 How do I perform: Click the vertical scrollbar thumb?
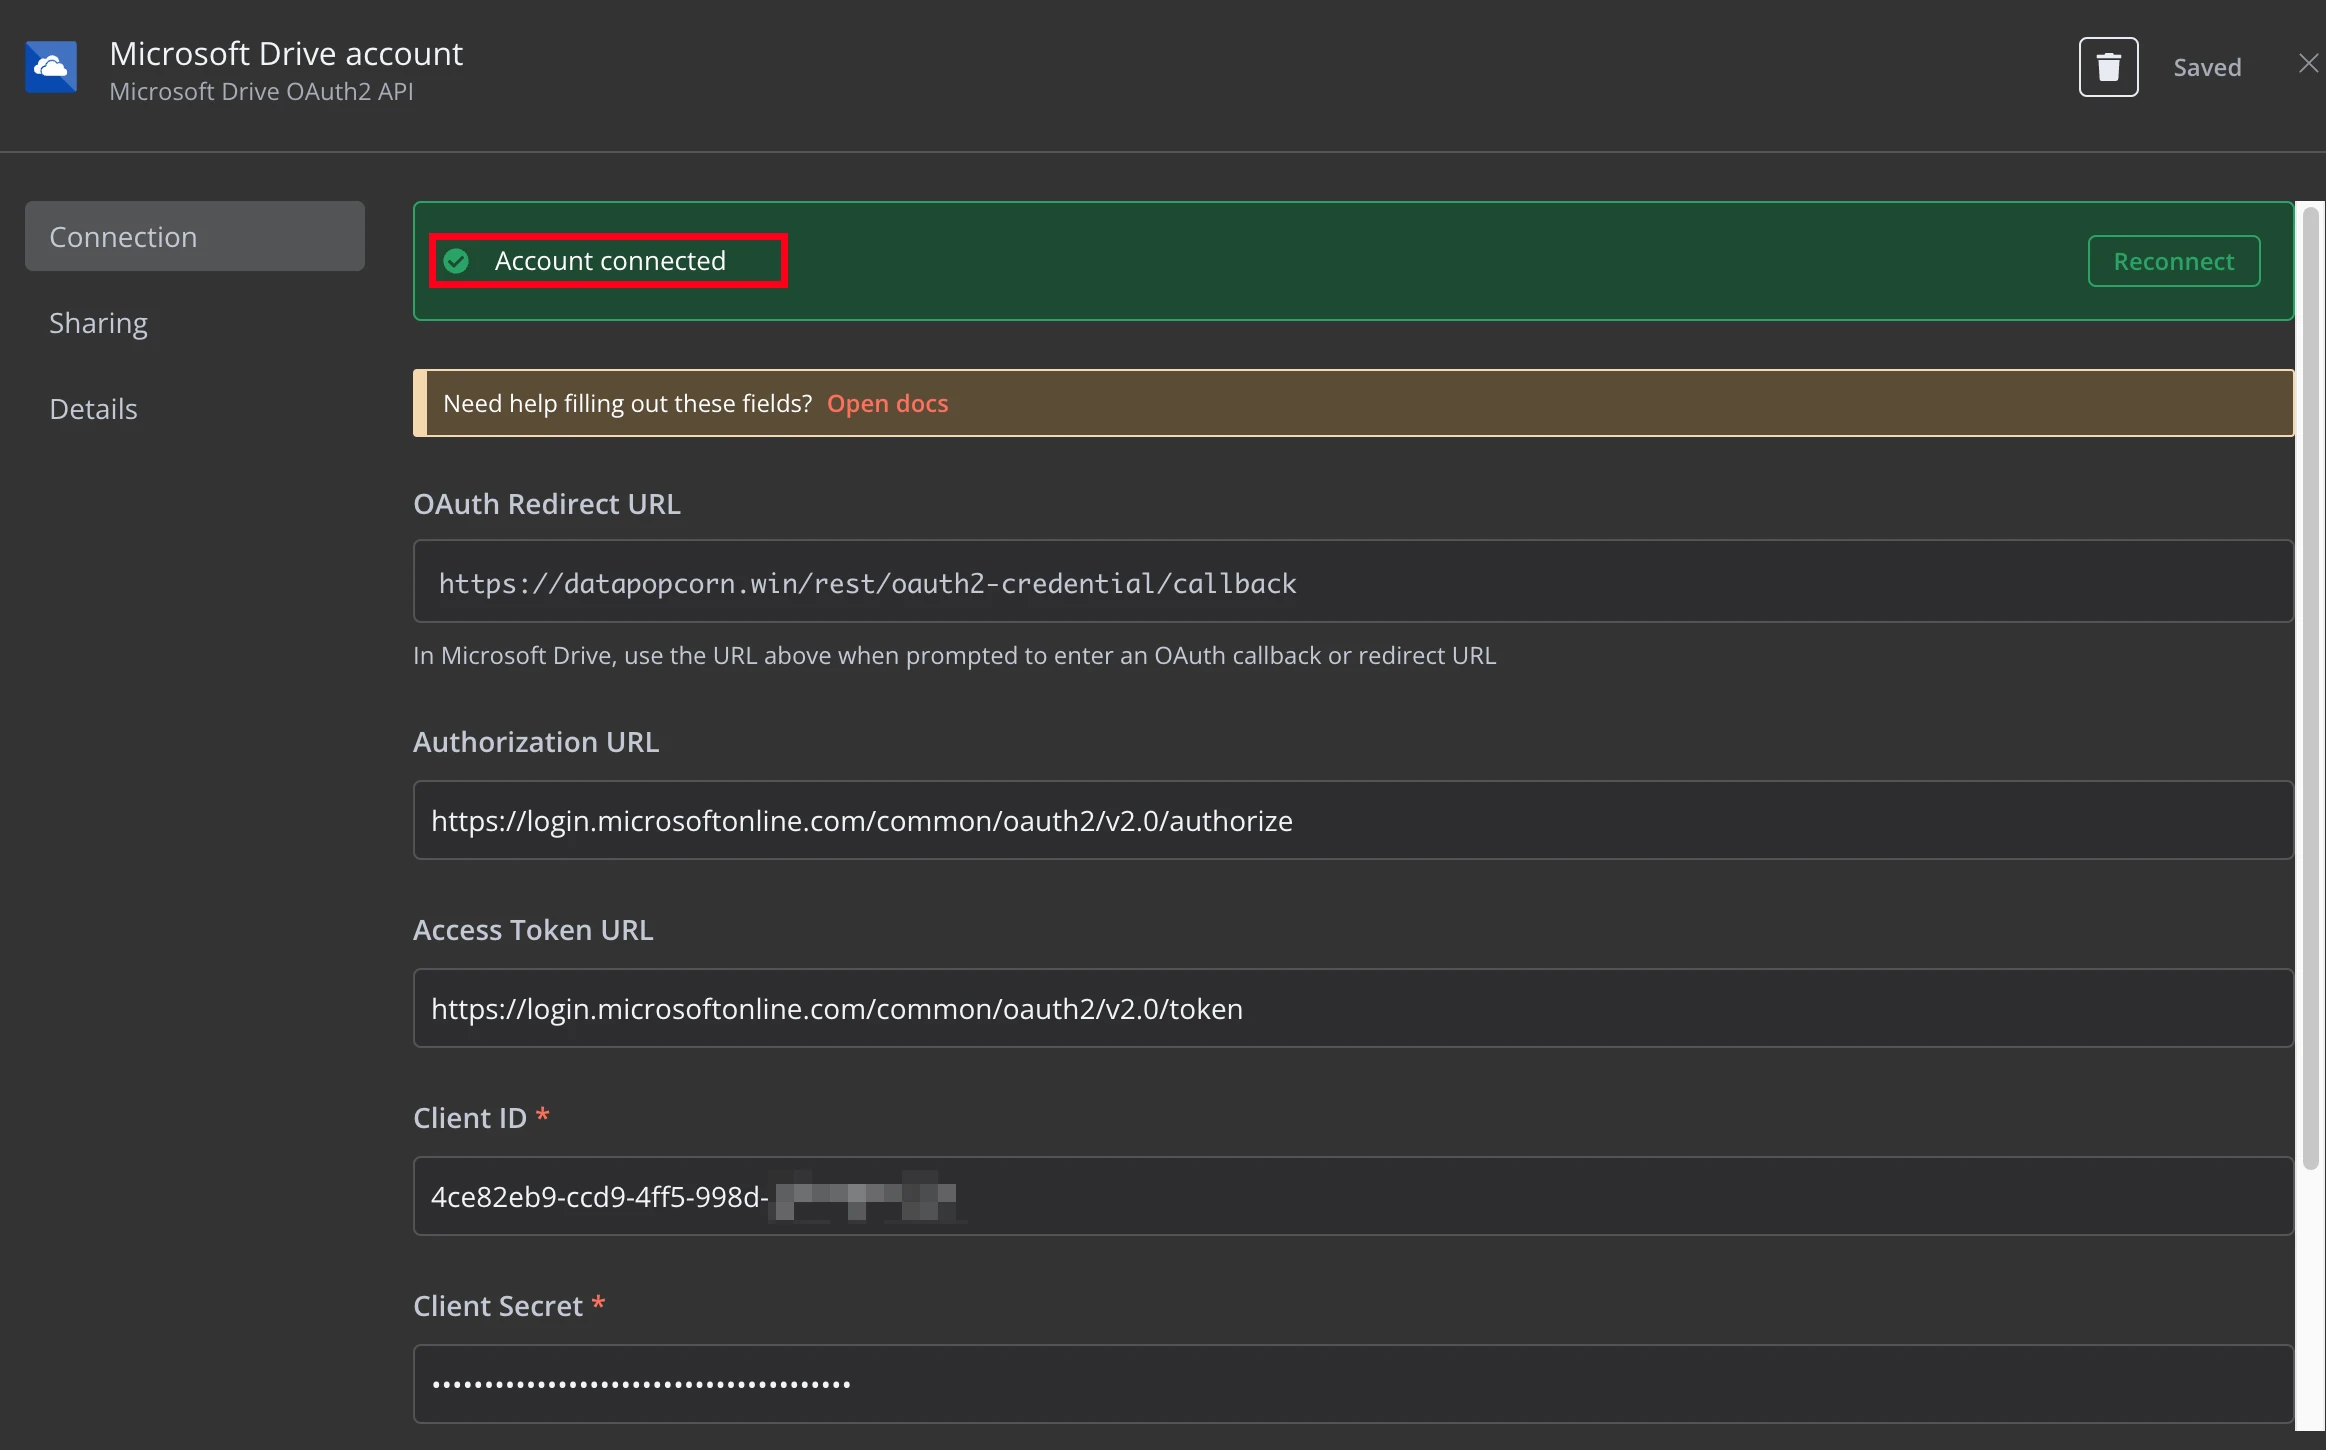click(2310, 690)
